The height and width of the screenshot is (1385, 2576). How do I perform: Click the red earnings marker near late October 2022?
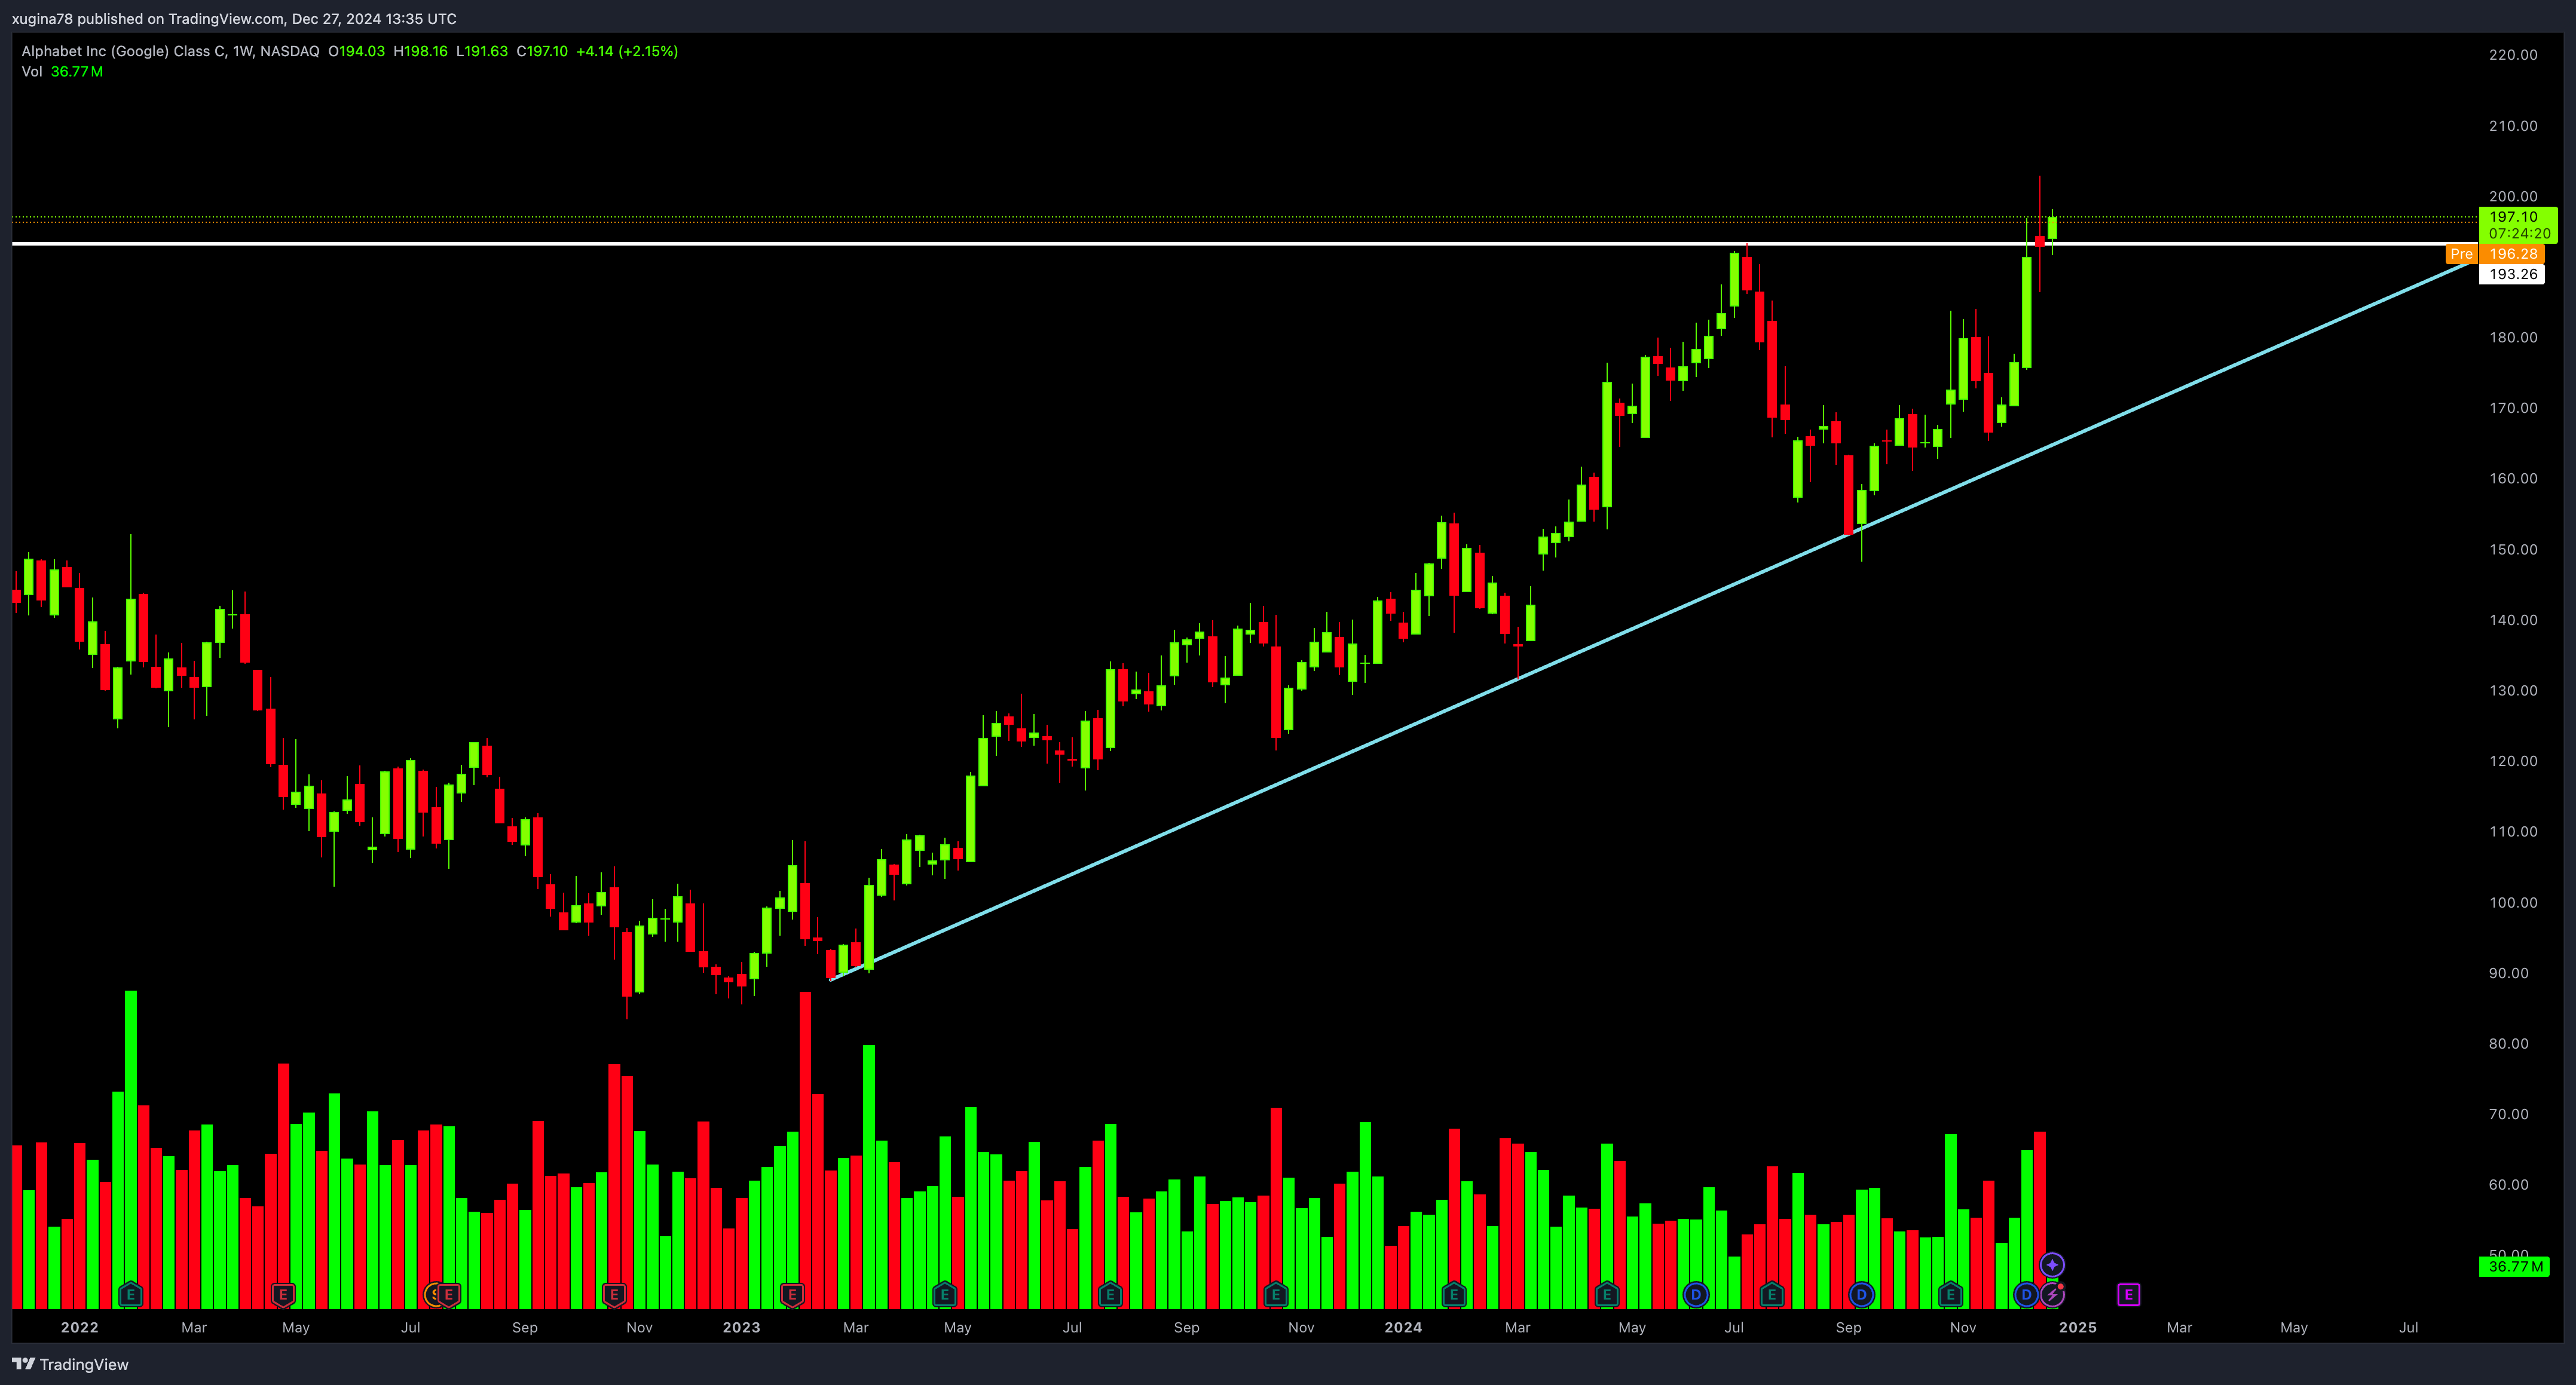[614, 1295]
